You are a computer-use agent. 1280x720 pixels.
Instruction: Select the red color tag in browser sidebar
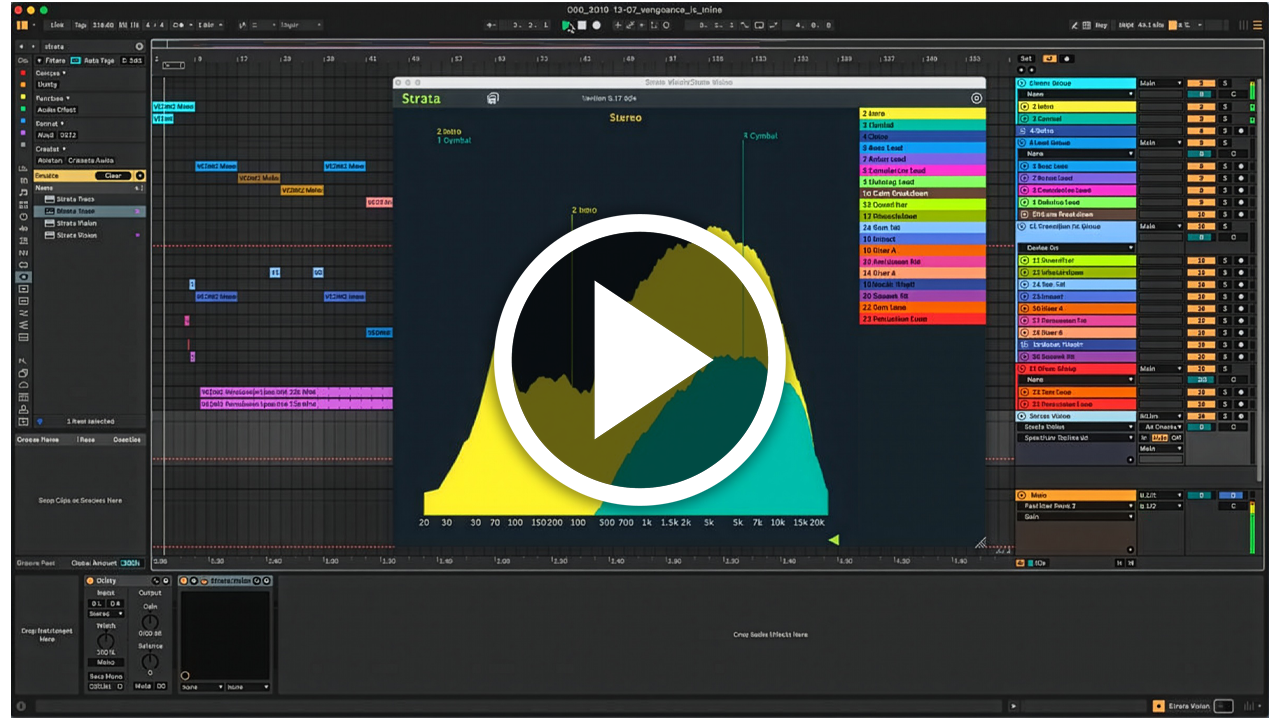click(x=23, y=73)
